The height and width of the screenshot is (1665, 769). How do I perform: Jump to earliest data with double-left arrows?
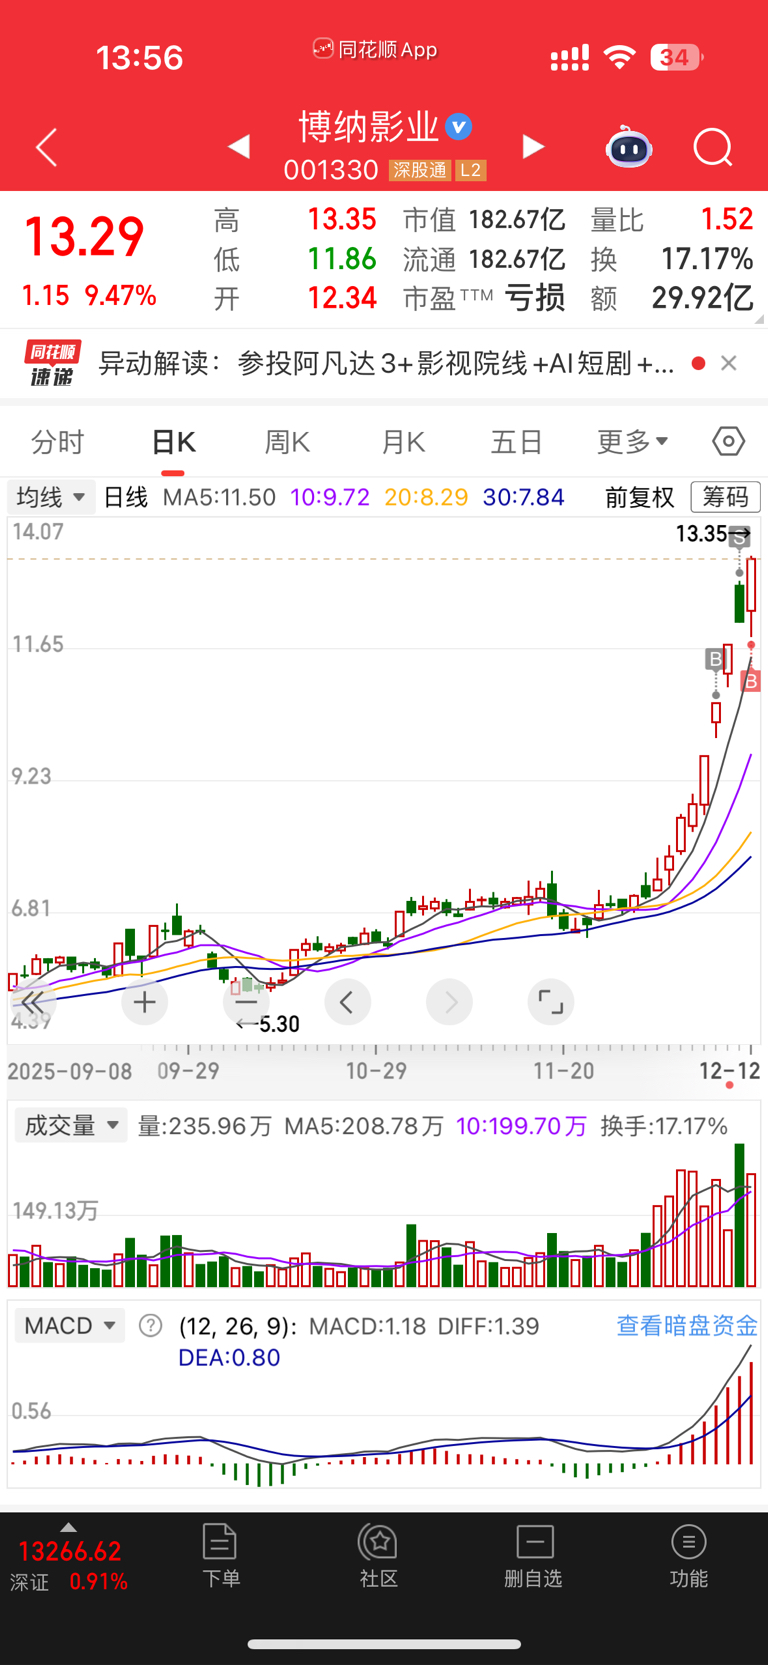click(x=32, y=1002)
